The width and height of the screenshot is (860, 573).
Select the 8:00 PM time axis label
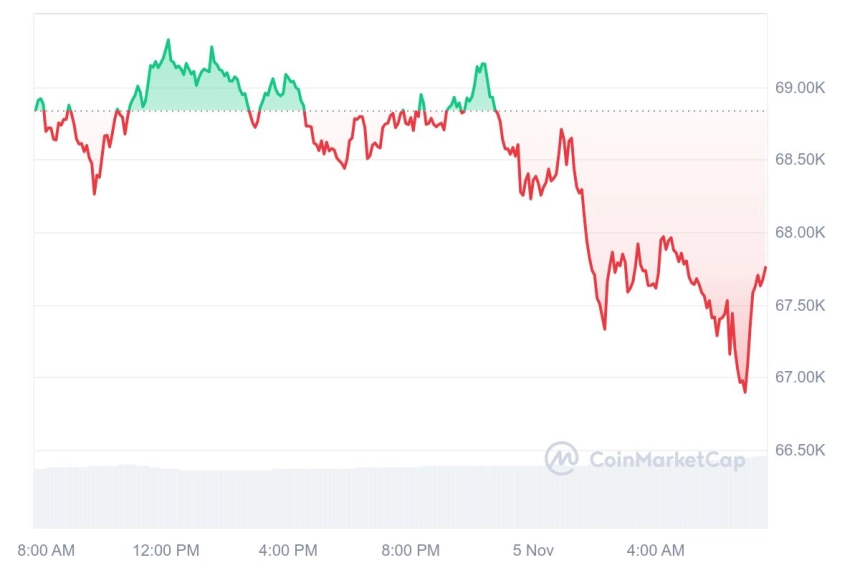point(411,550)
